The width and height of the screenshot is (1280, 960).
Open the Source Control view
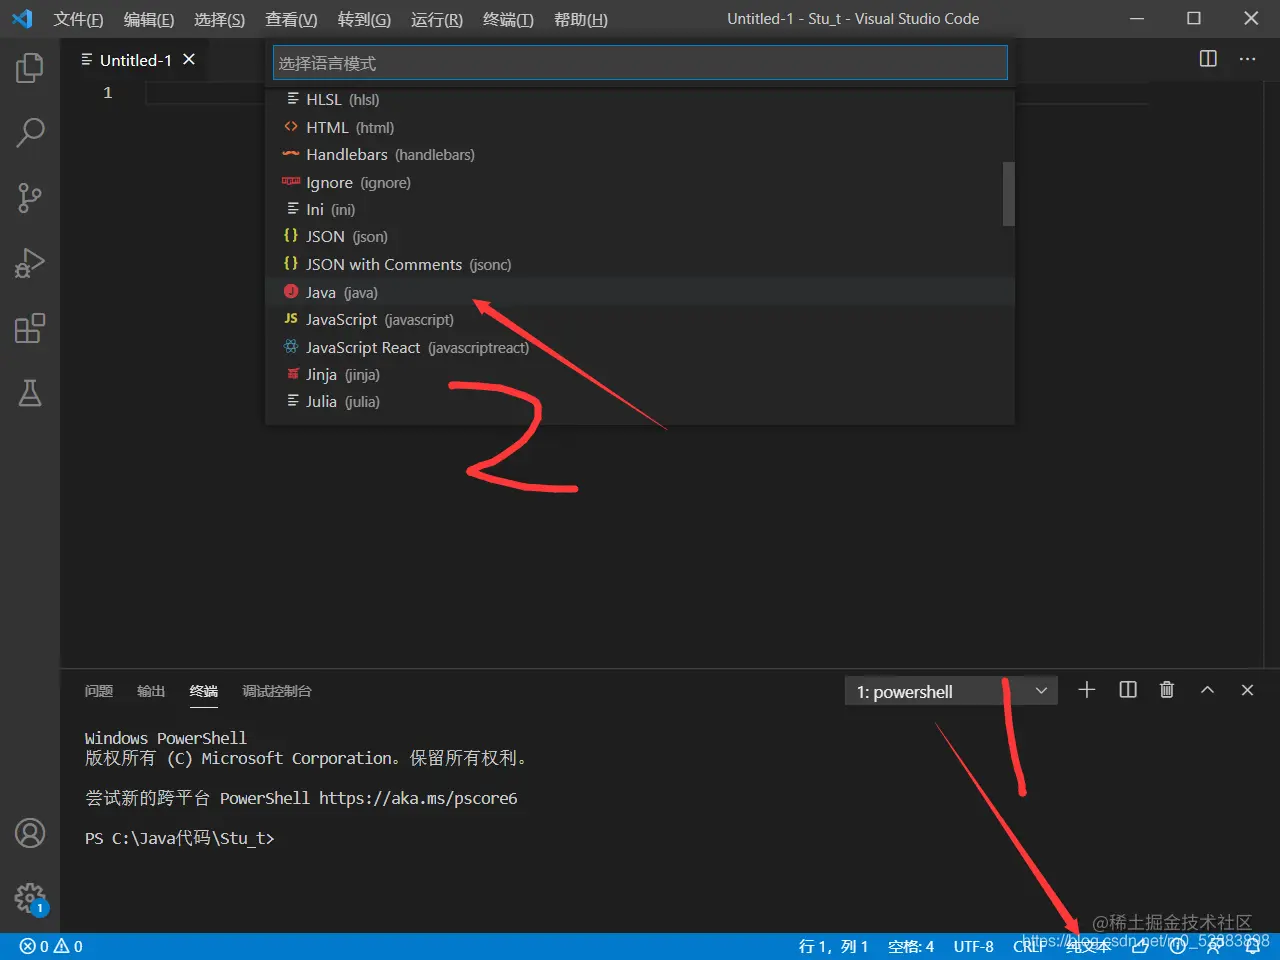pyautogui.click(x=30, y=198)
